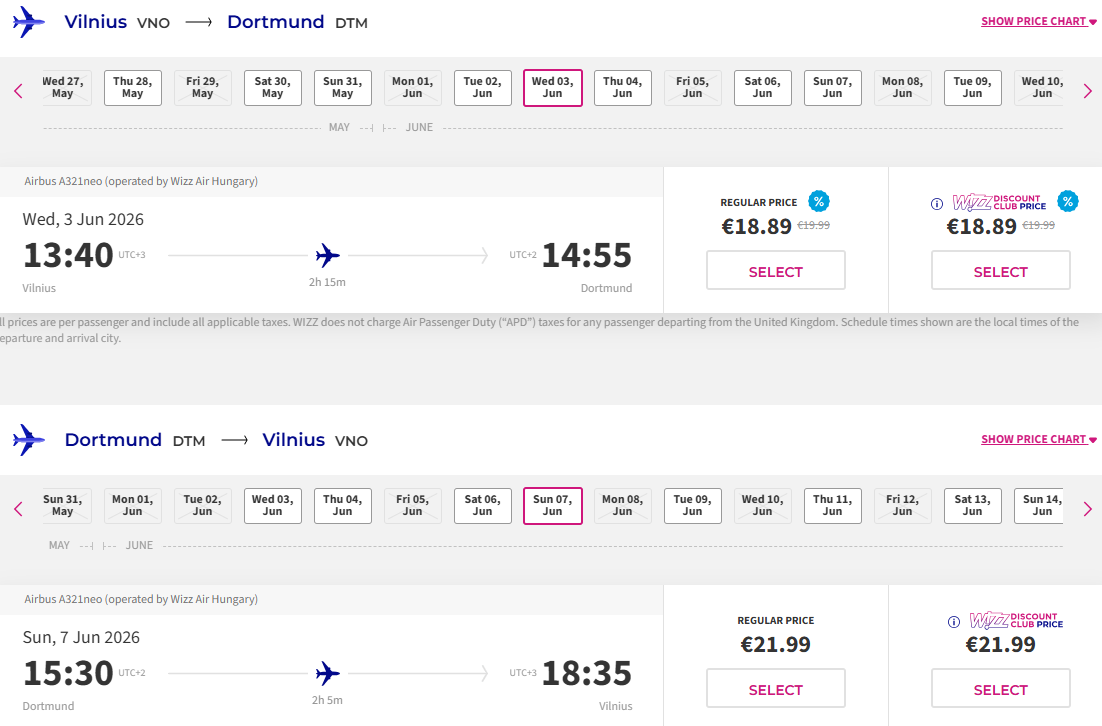Click next dates arrow for outbound flight
1102x726 pixels.
1087,91
